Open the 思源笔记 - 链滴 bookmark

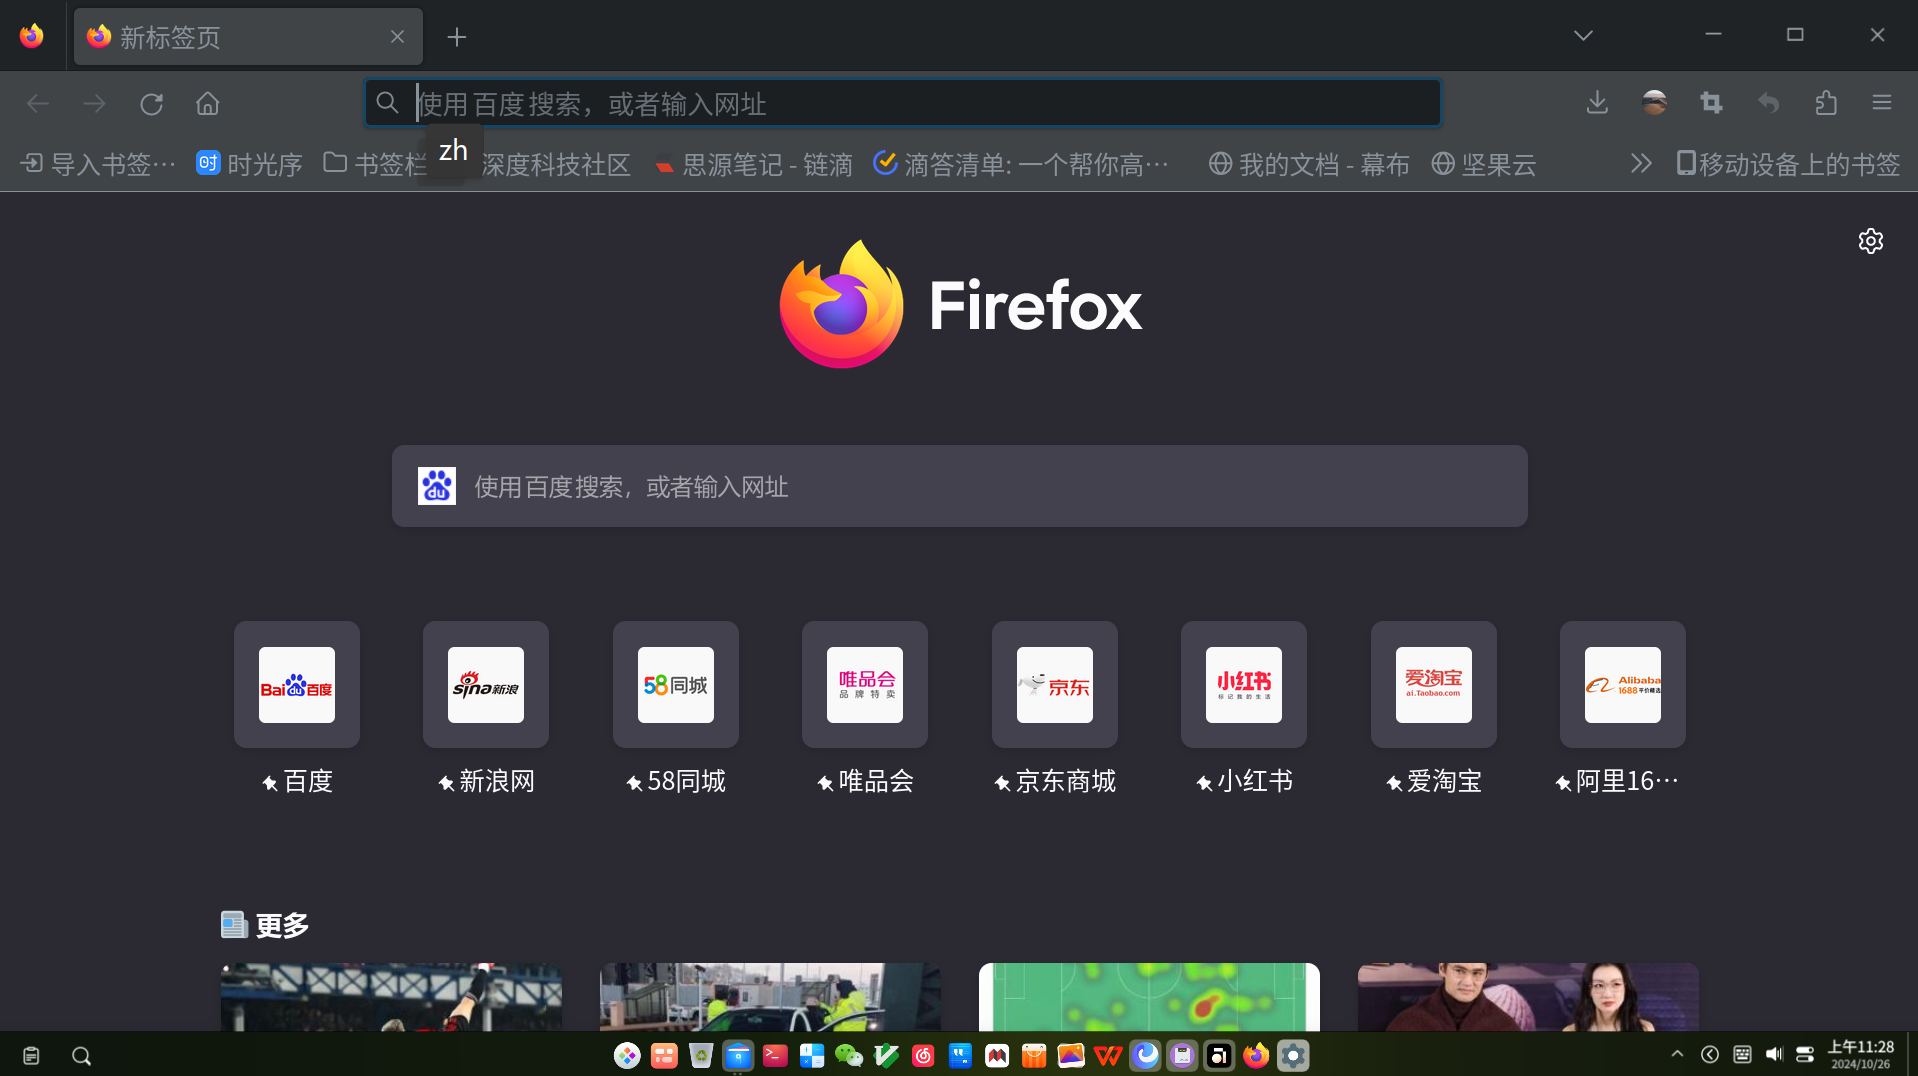point(753,164)
